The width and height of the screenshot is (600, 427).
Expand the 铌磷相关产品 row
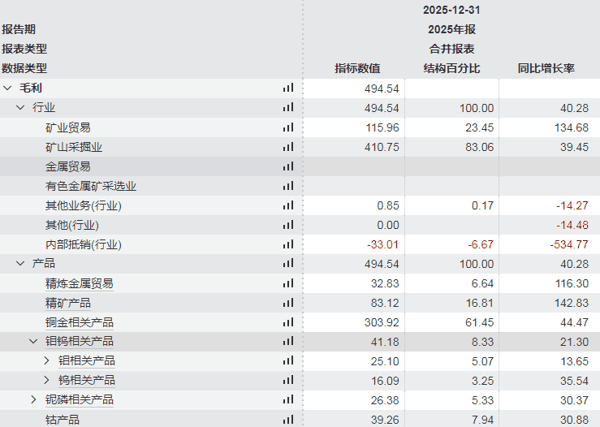(34, 400)
